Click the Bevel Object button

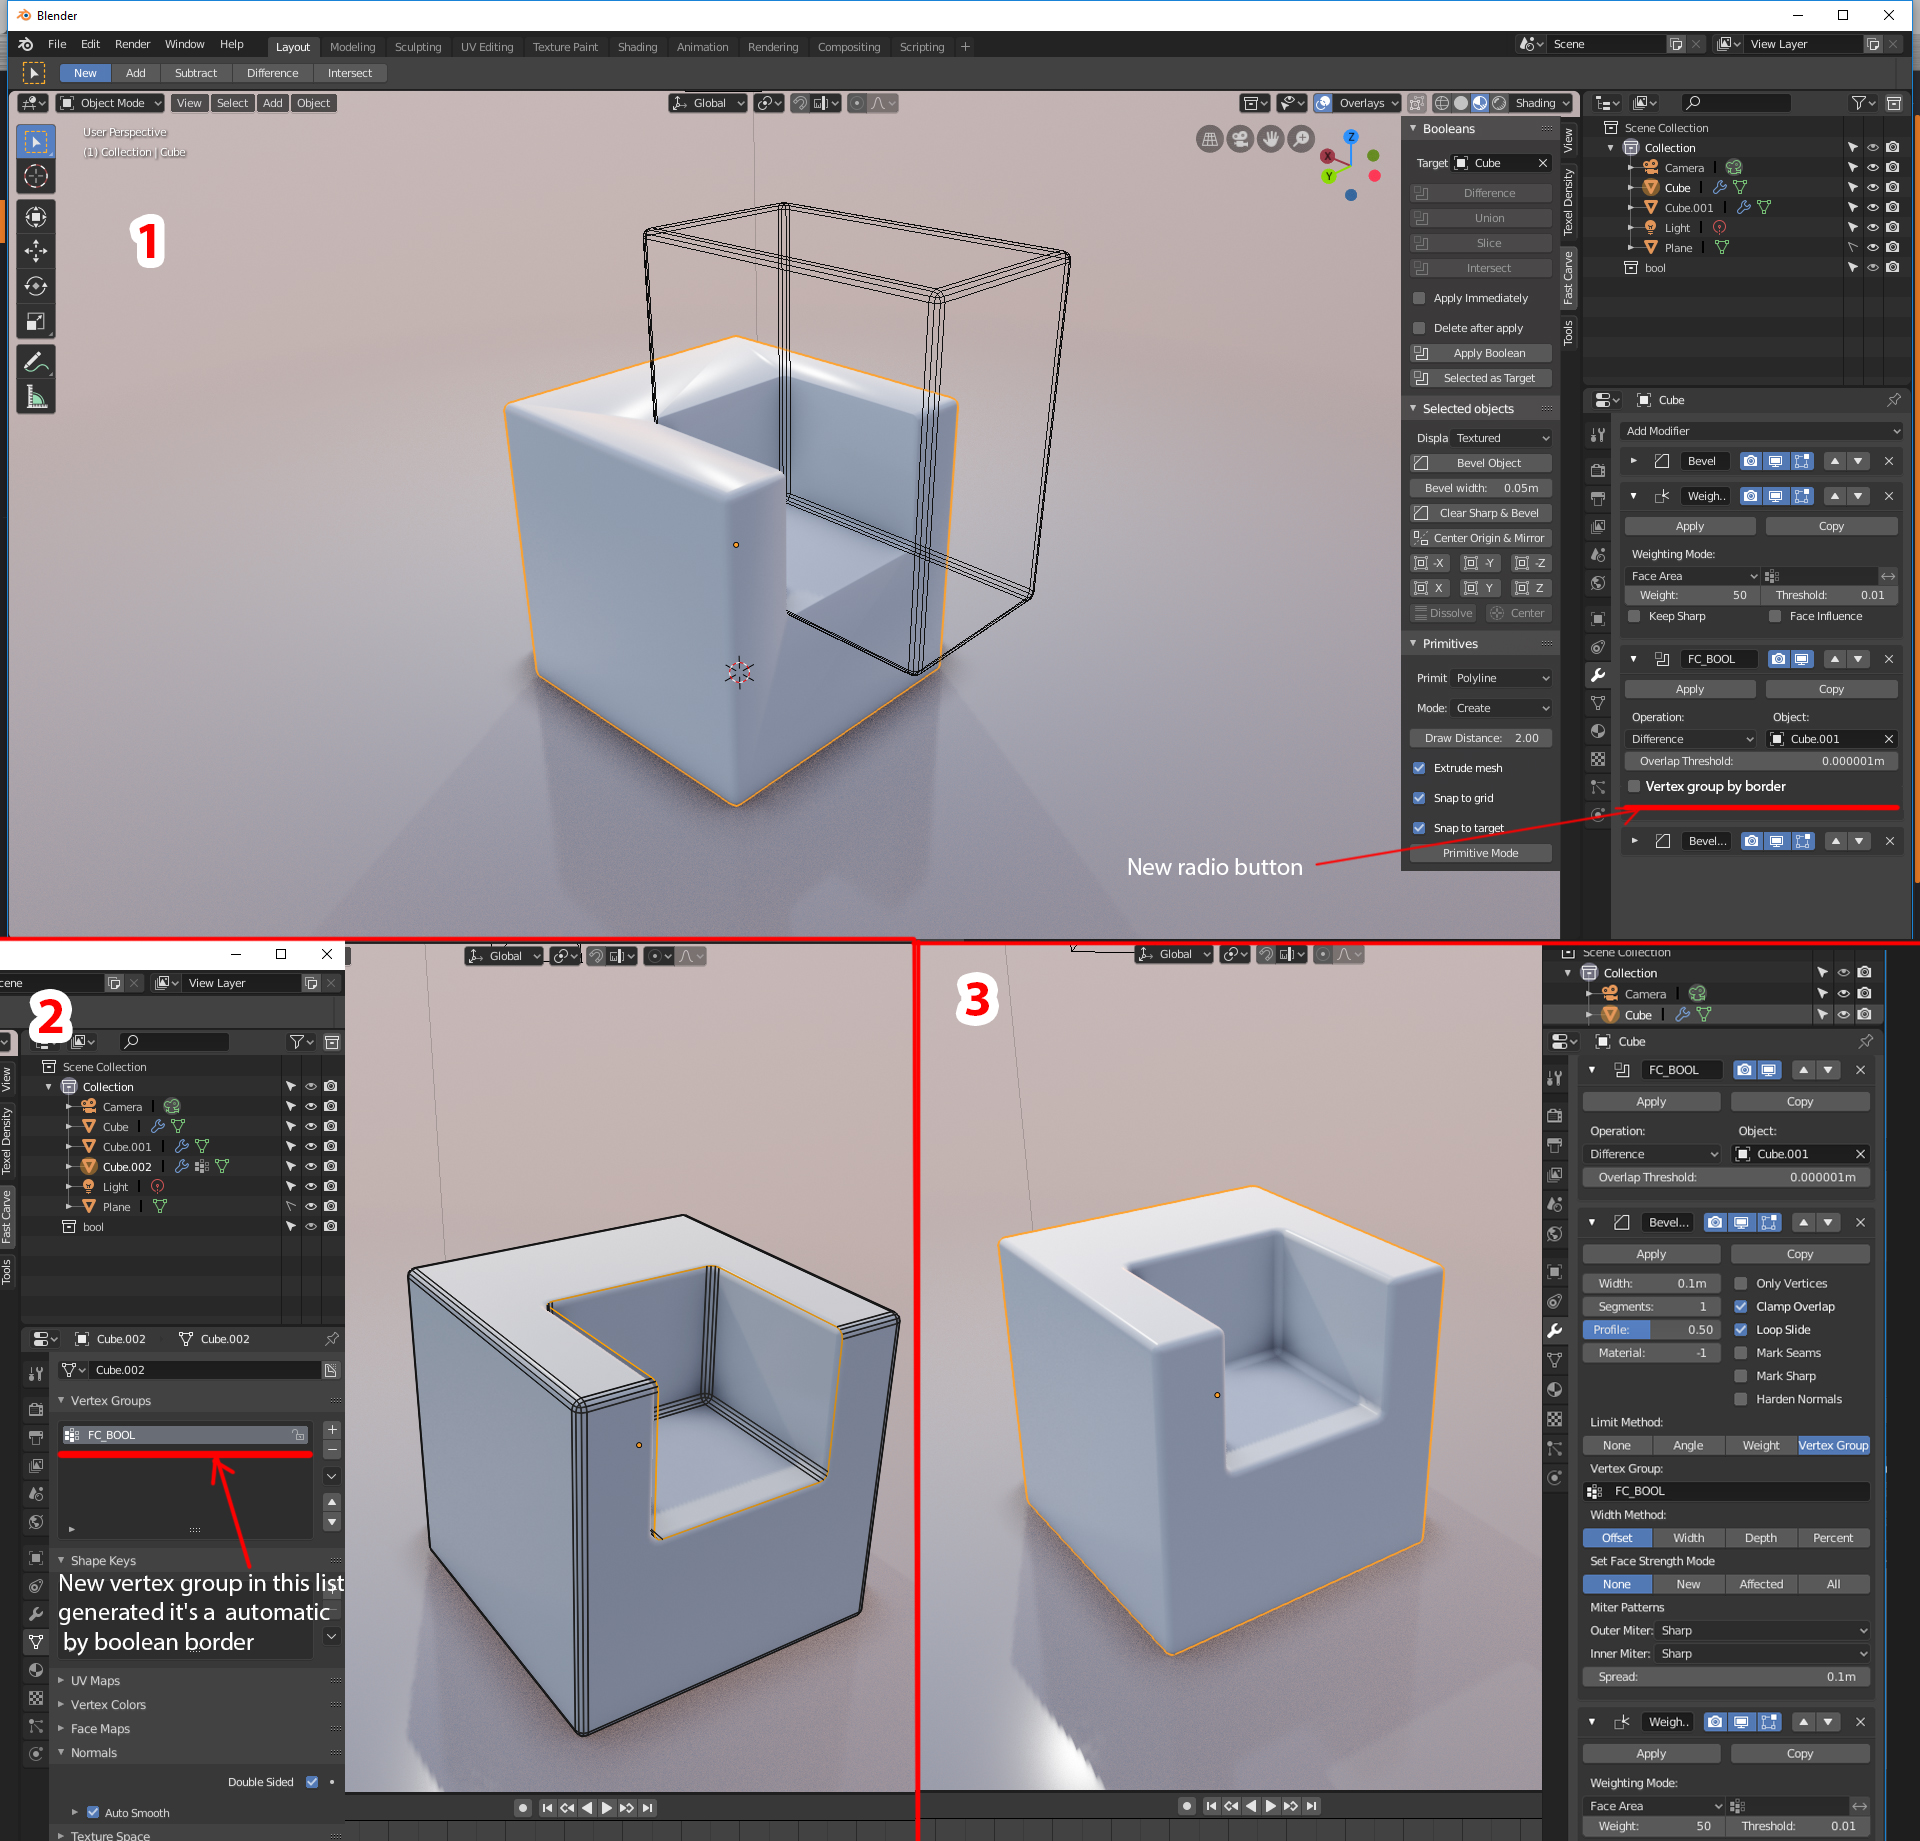coord(1481,463)
